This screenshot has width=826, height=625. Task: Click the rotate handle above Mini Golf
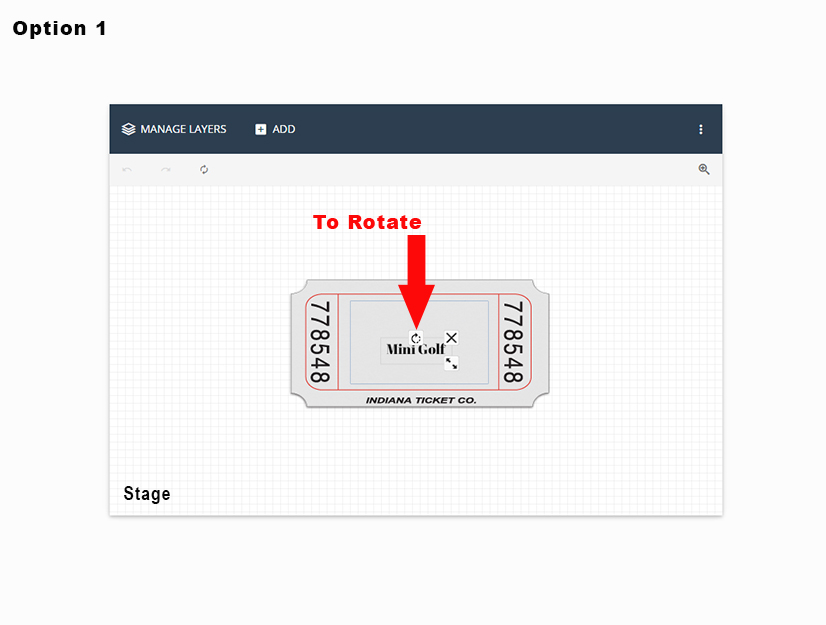416,339
